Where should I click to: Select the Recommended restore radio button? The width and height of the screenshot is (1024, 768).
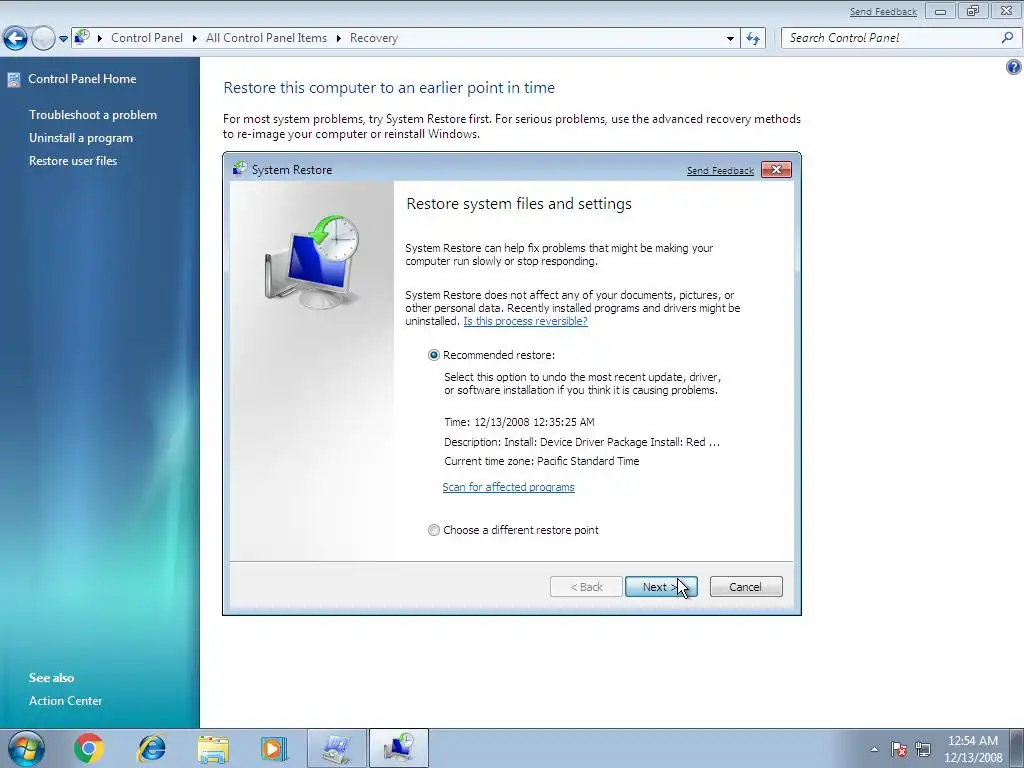click(x=434, y=355)
